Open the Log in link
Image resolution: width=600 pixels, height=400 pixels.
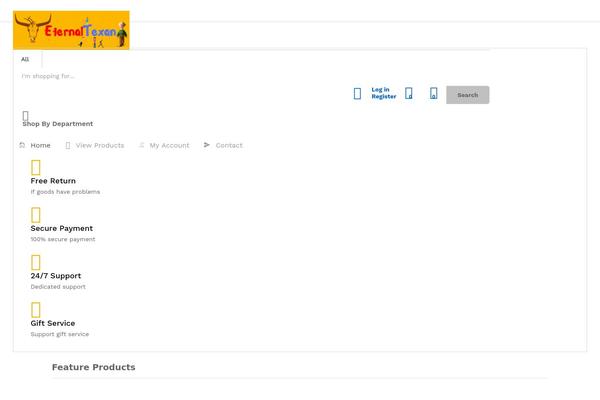380,90
